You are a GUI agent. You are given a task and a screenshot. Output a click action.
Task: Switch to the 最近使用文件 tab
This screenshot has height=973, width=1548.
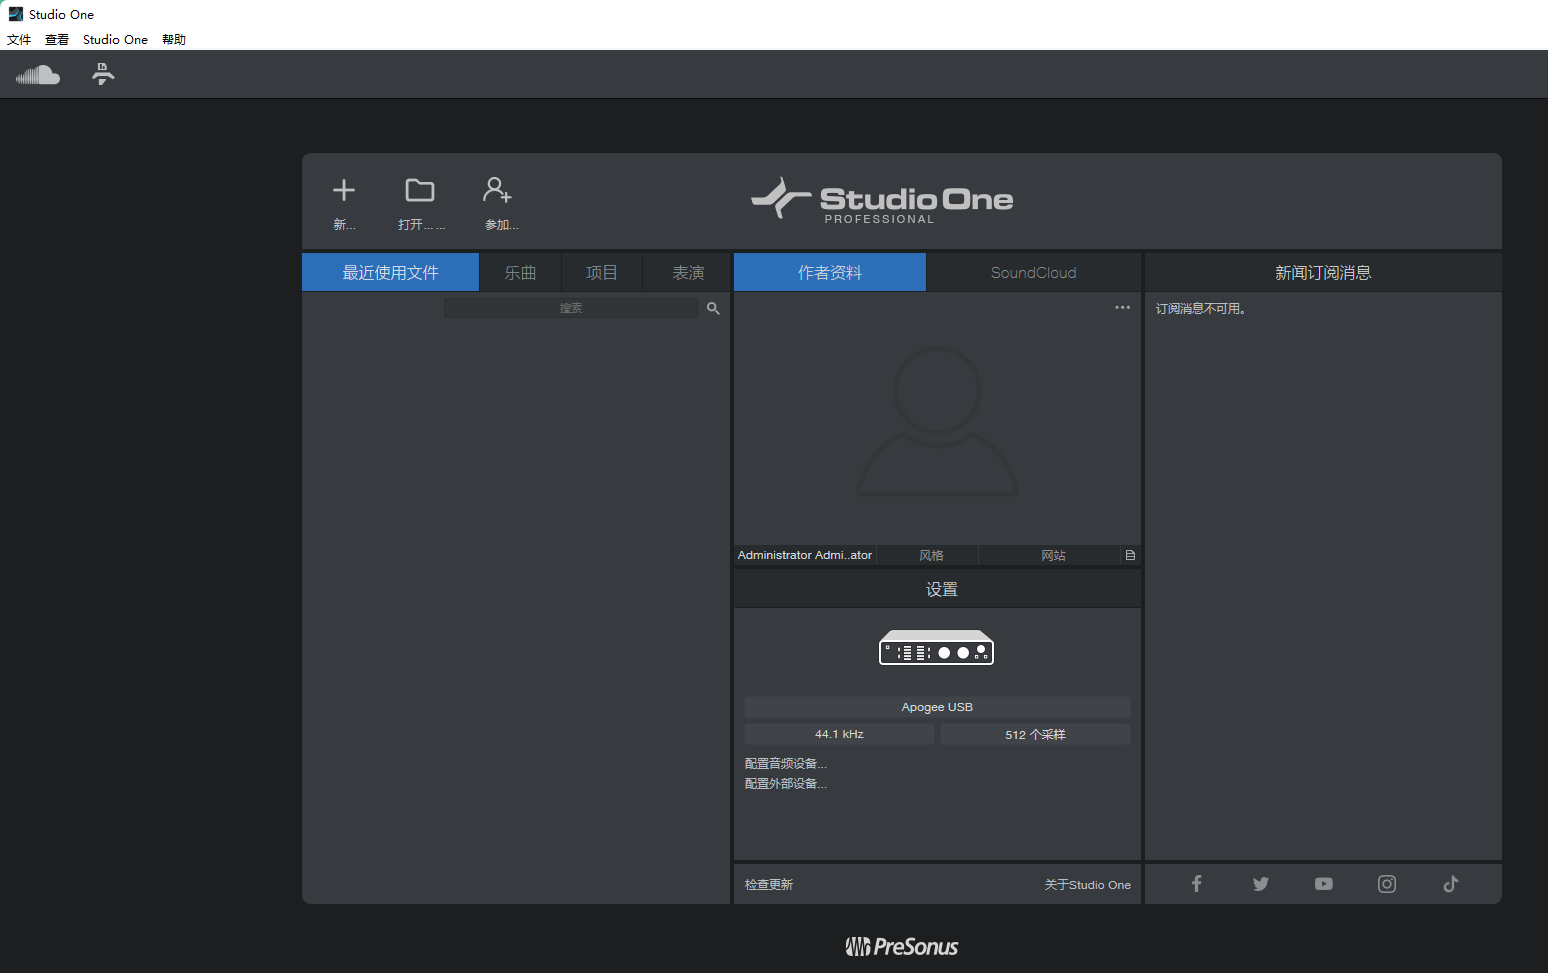click(x=390, y=272)
